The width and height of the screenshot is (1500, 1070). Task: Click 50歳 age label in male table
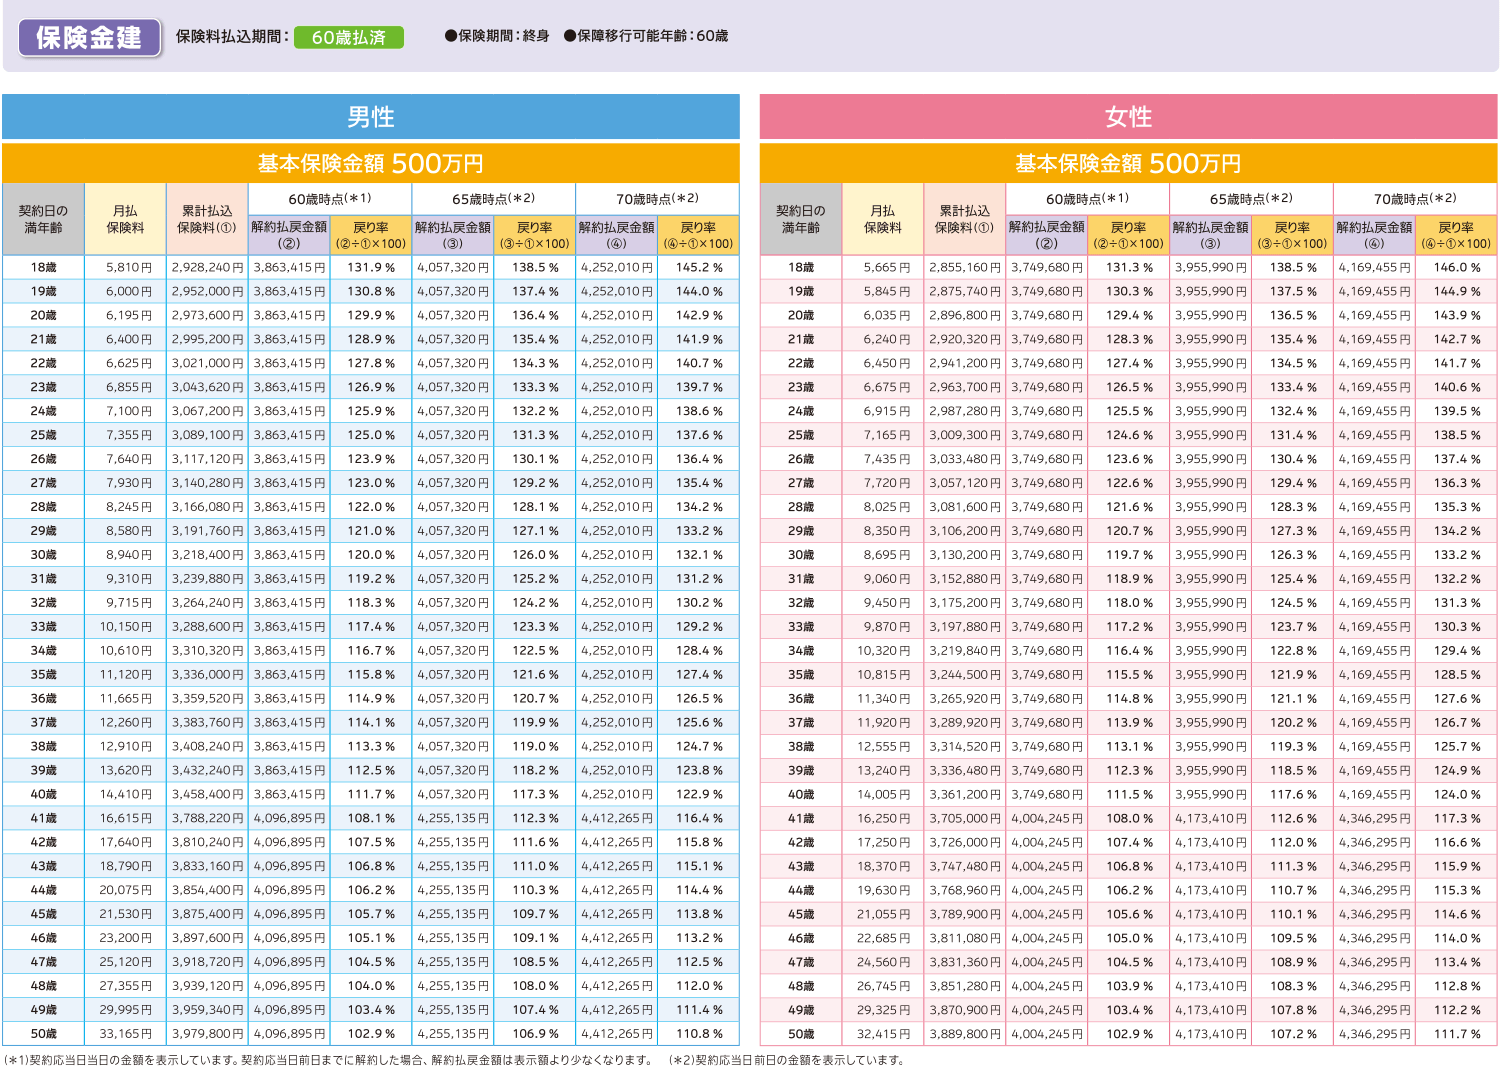(x=43, y=1035)
